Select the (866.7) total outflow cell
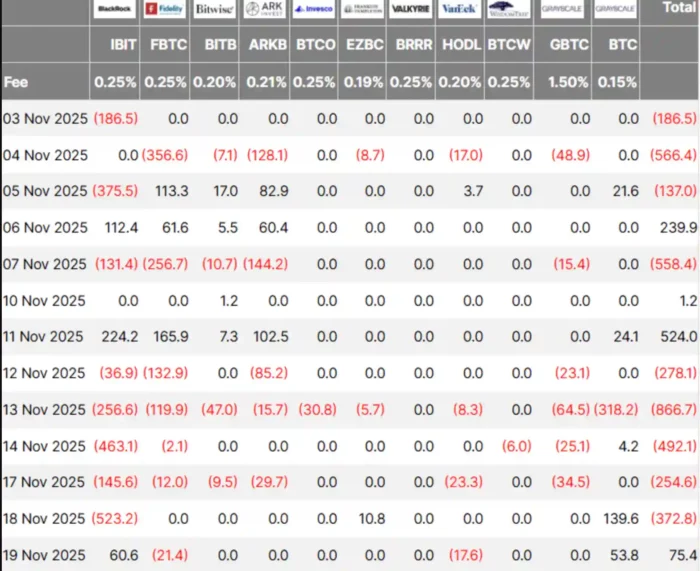This screenshot has height=571, width=700. 674,409
